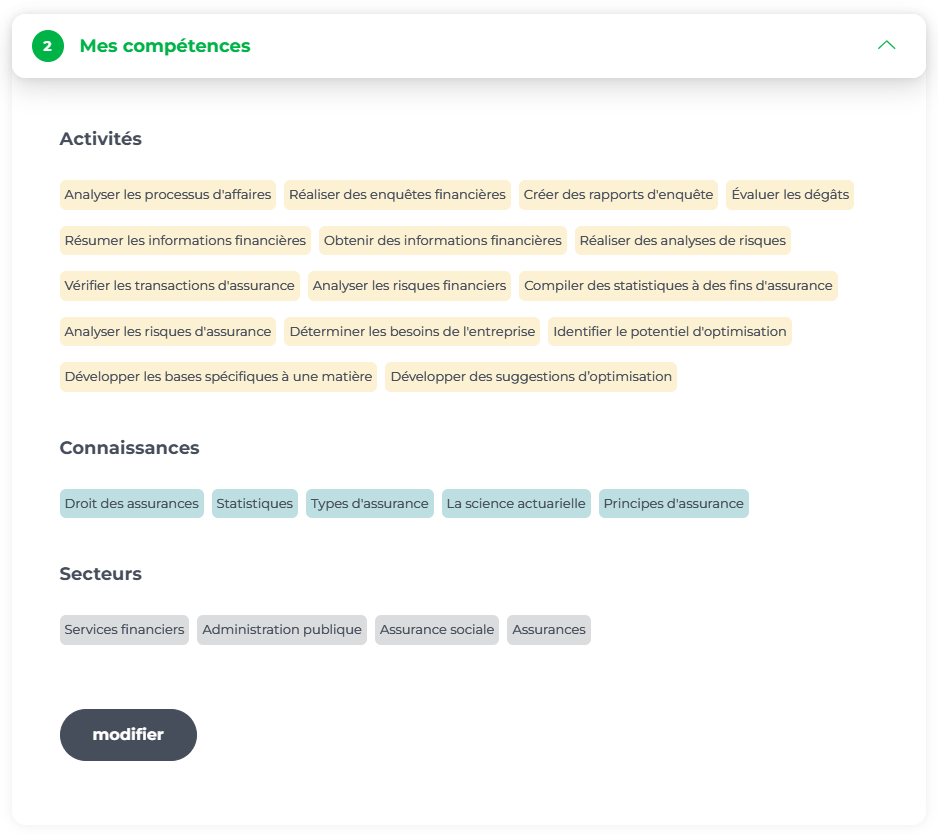Collapse the Mes compétences section chevron
938x835 pixels.
point(886,46)
